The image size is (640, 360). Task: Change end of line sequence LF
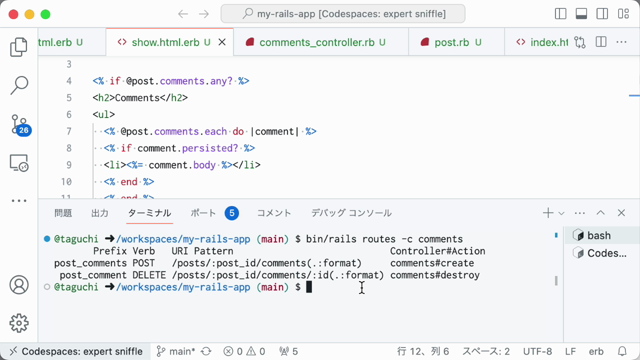point(570,351)
